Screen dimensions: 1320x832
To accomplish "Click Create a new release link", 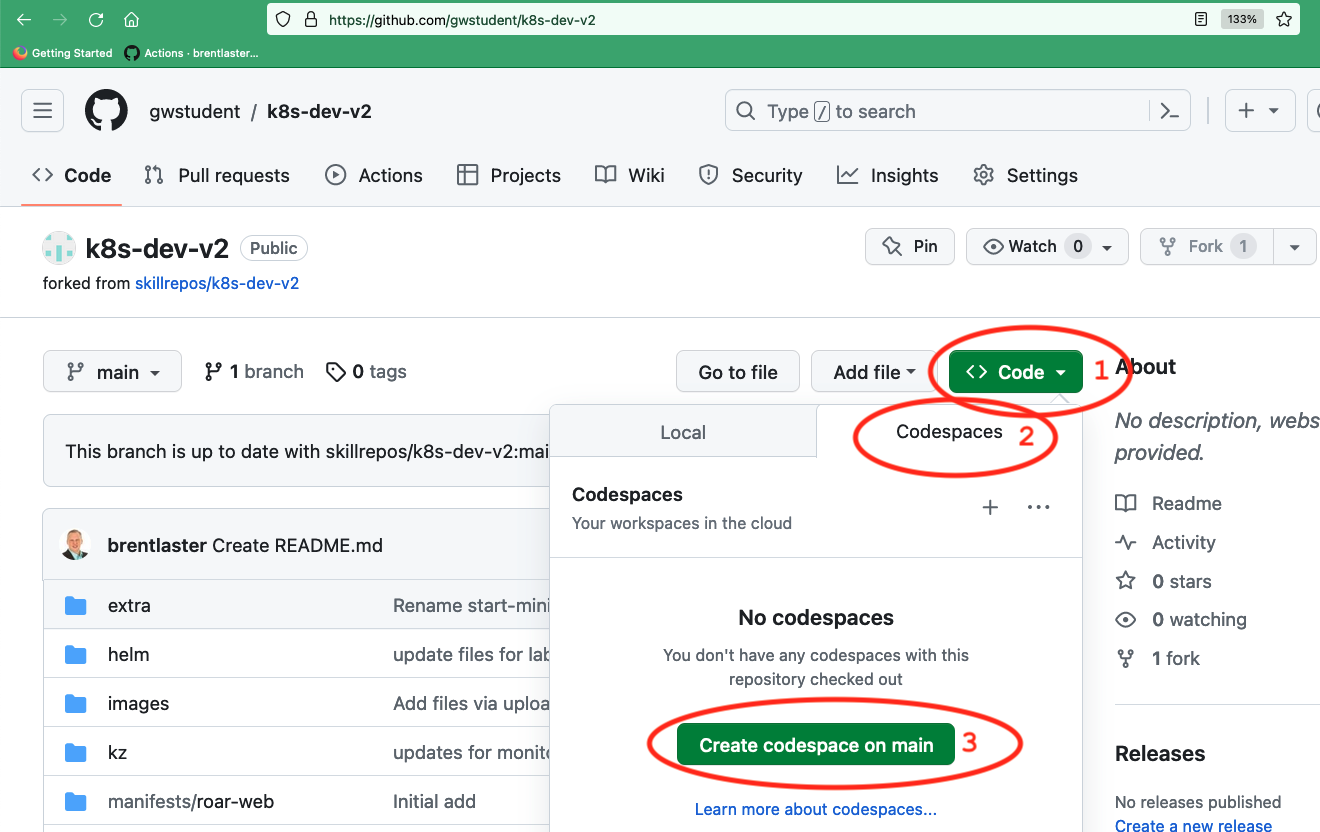I will 1193,825.
